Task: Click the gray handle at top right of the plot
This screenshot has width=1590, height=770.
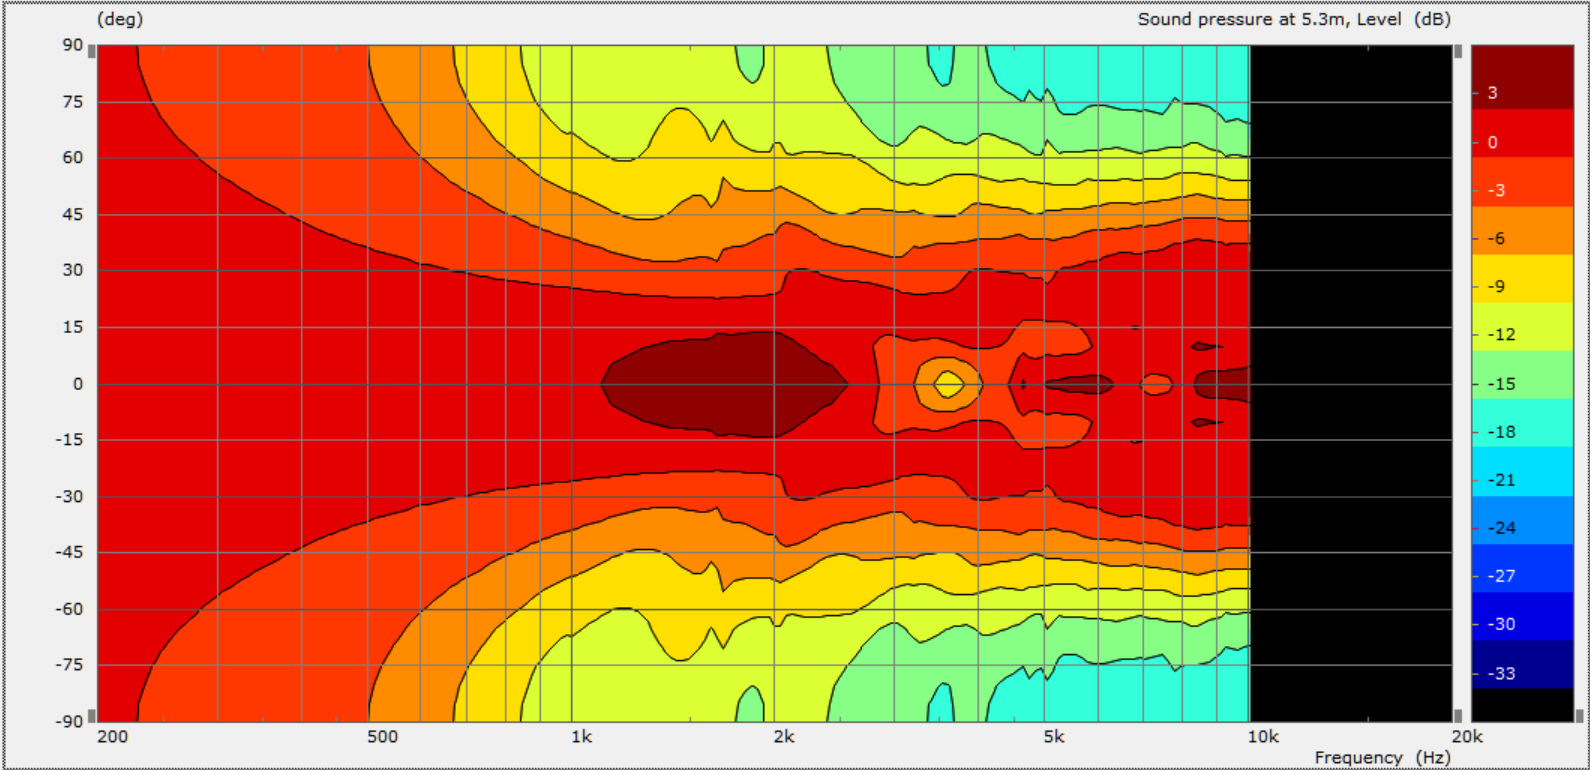Action: click(x=1458, y=52)
